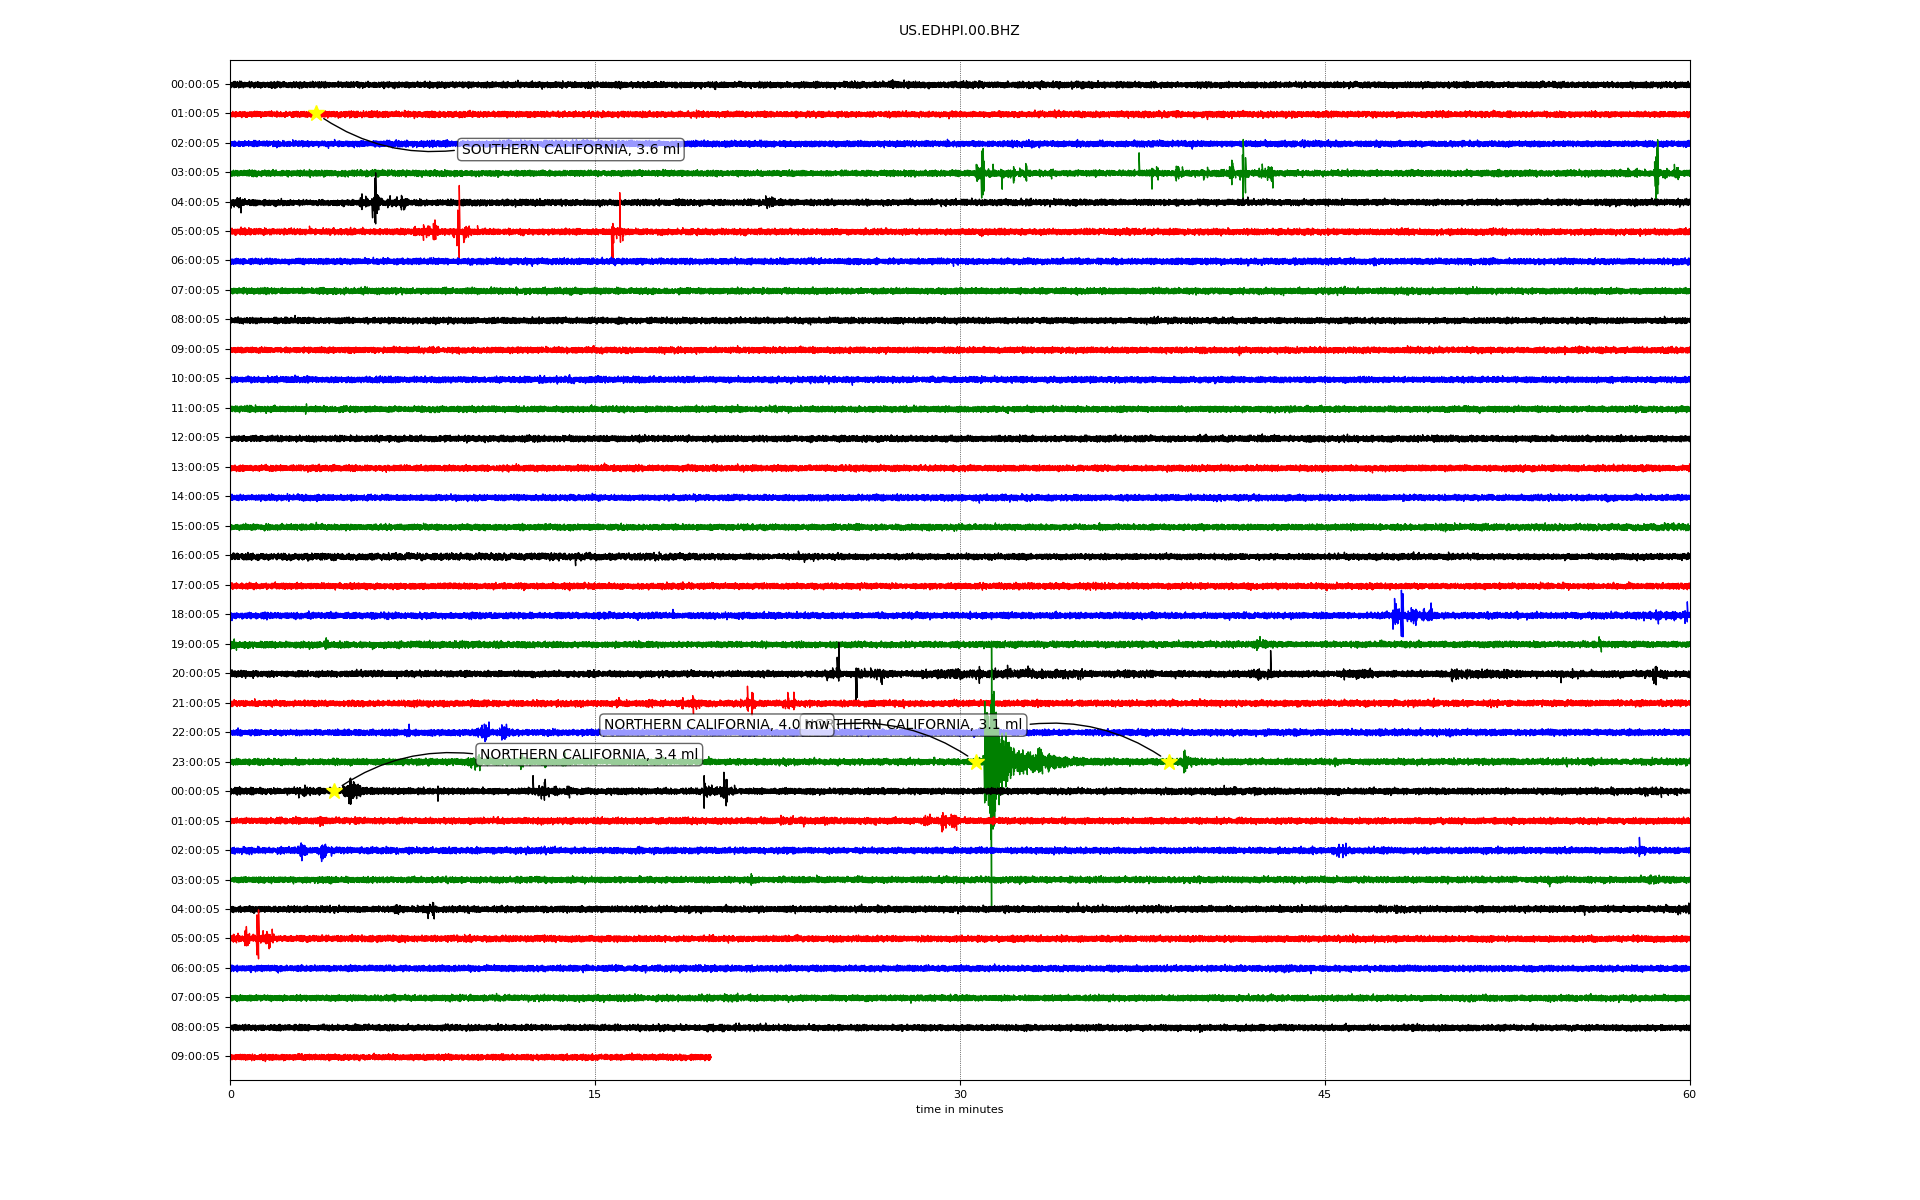Select the SOUTHERN CALIFORNIA, 3.6 ml label
This screenshot has height=1200, width=1920.
point(570,150)
